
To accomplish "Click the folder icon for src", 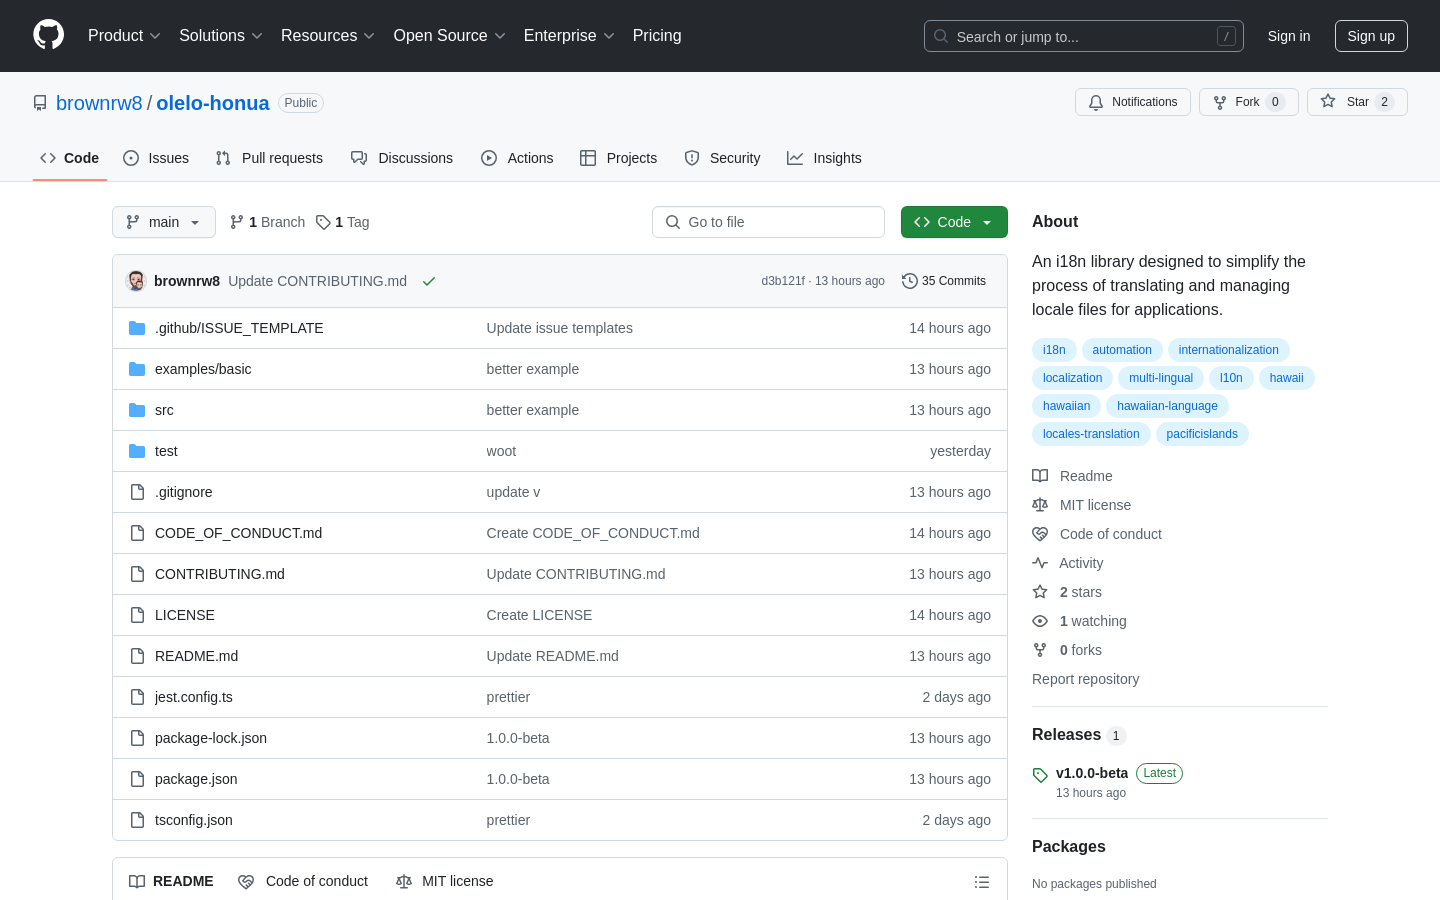I will coord(137,410).
